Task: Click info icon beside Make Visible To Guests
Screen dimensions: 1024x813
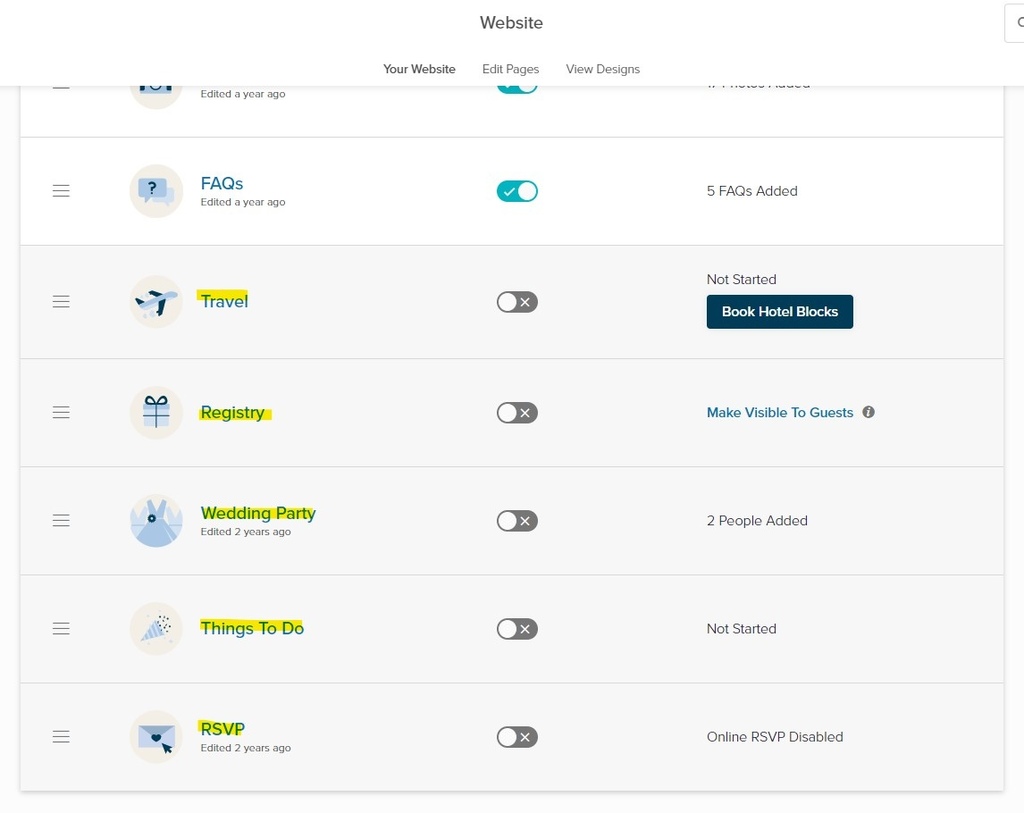Action: 868,412
